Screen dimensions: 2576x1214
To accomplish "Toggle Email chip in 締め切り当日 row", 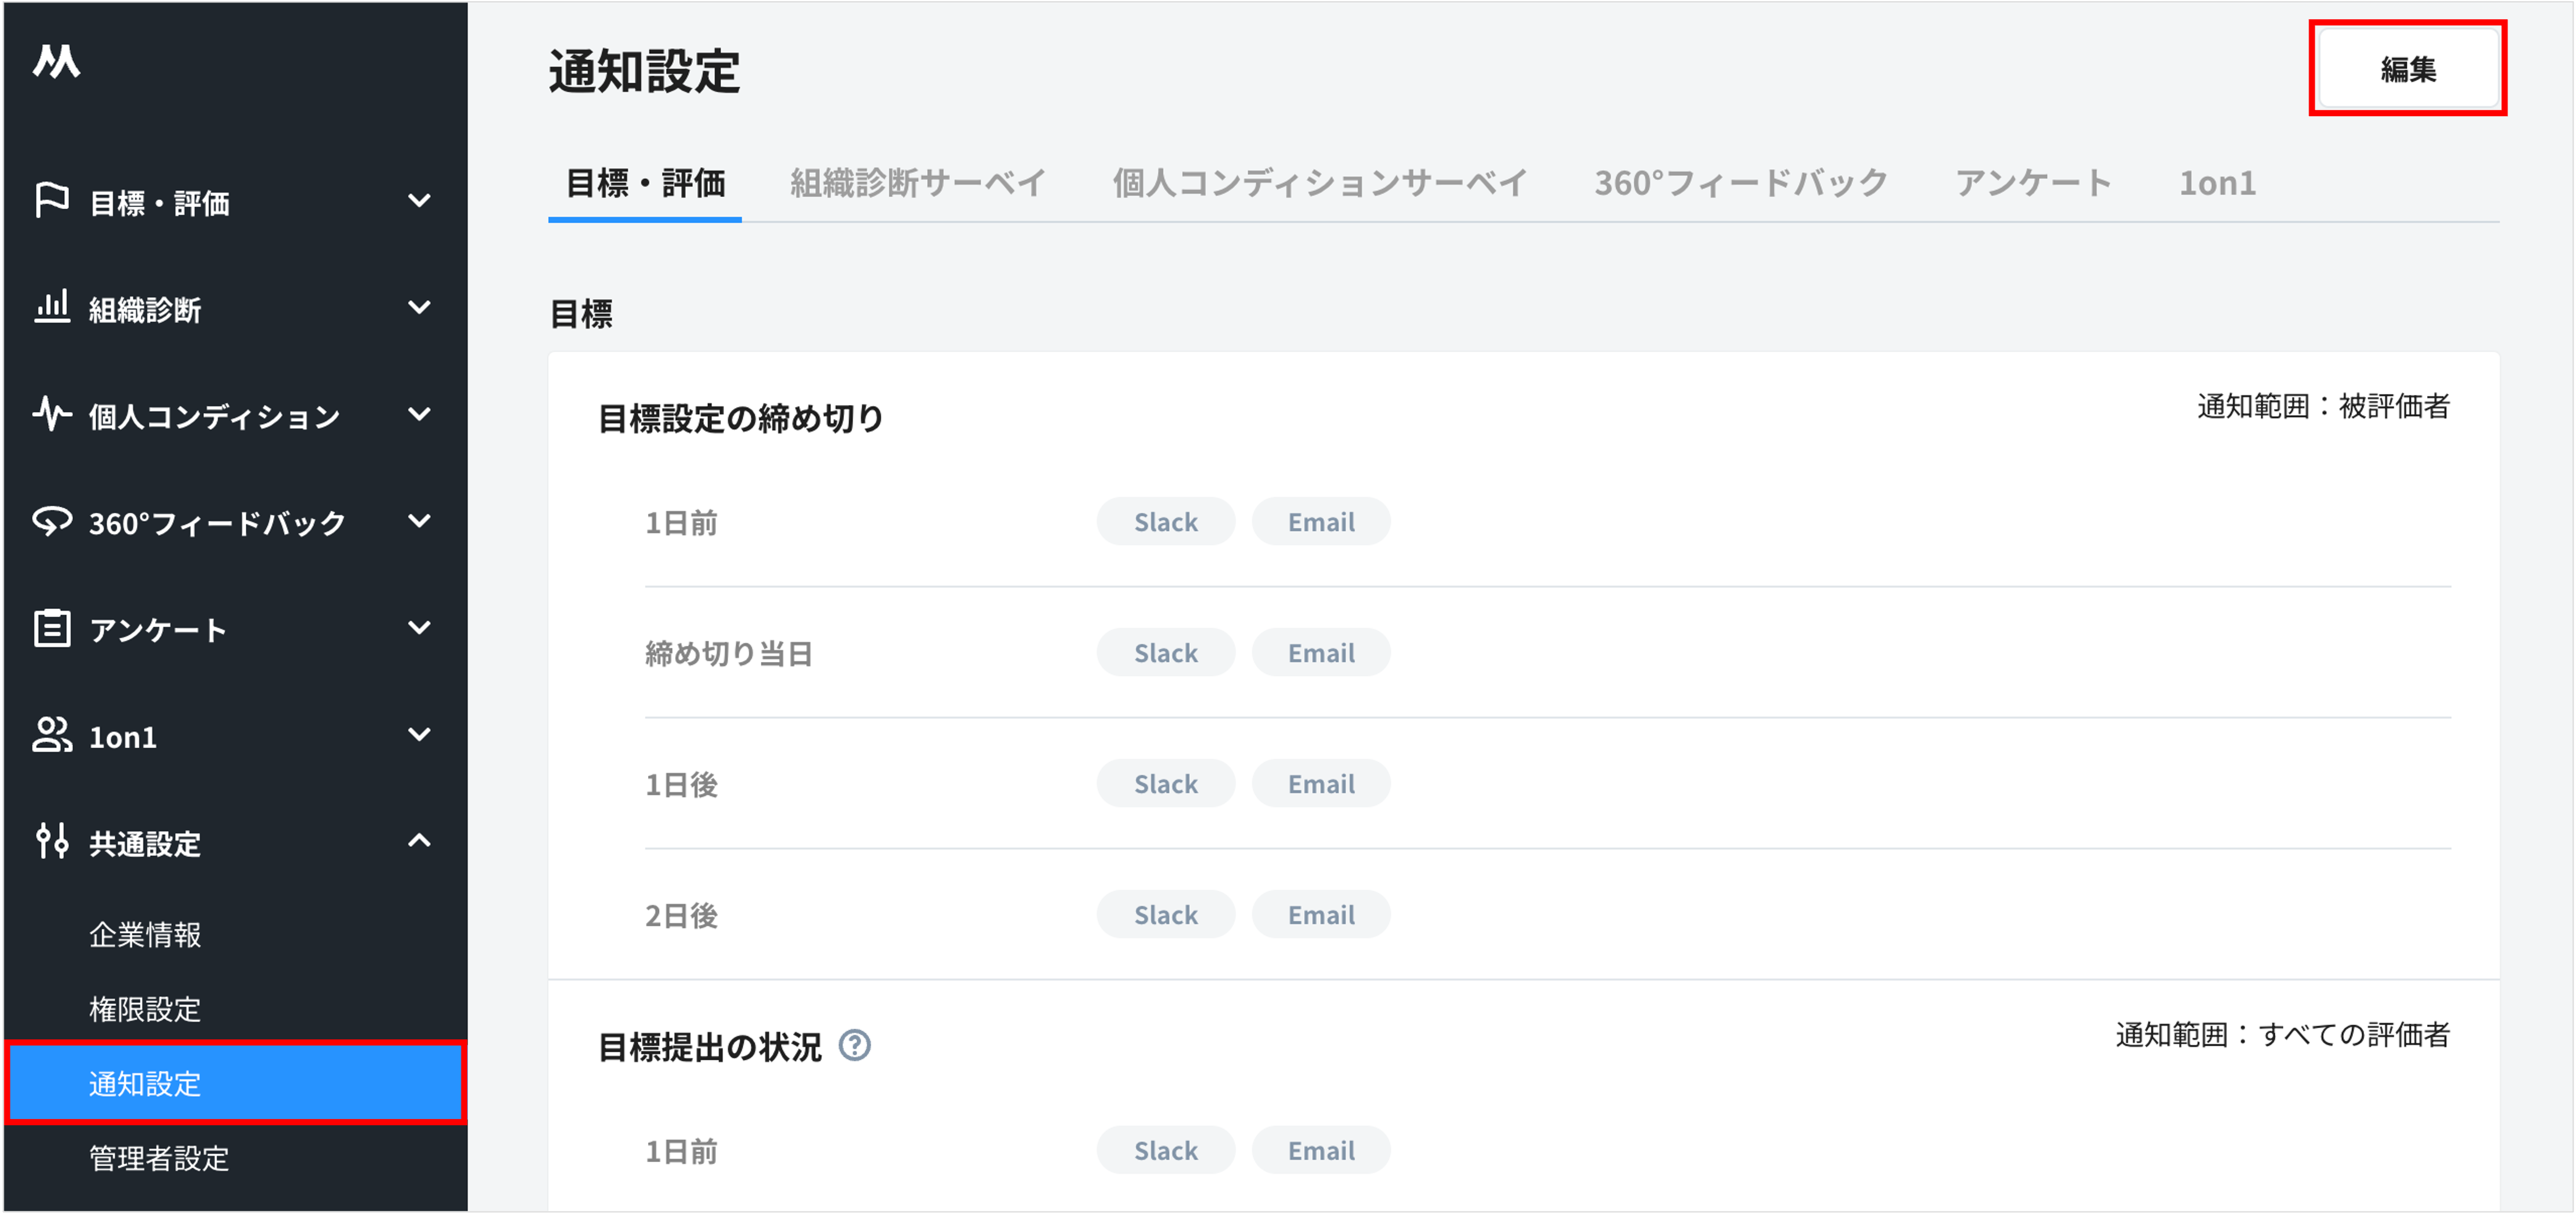I will pyautogui.click(x=1320, y=653).
